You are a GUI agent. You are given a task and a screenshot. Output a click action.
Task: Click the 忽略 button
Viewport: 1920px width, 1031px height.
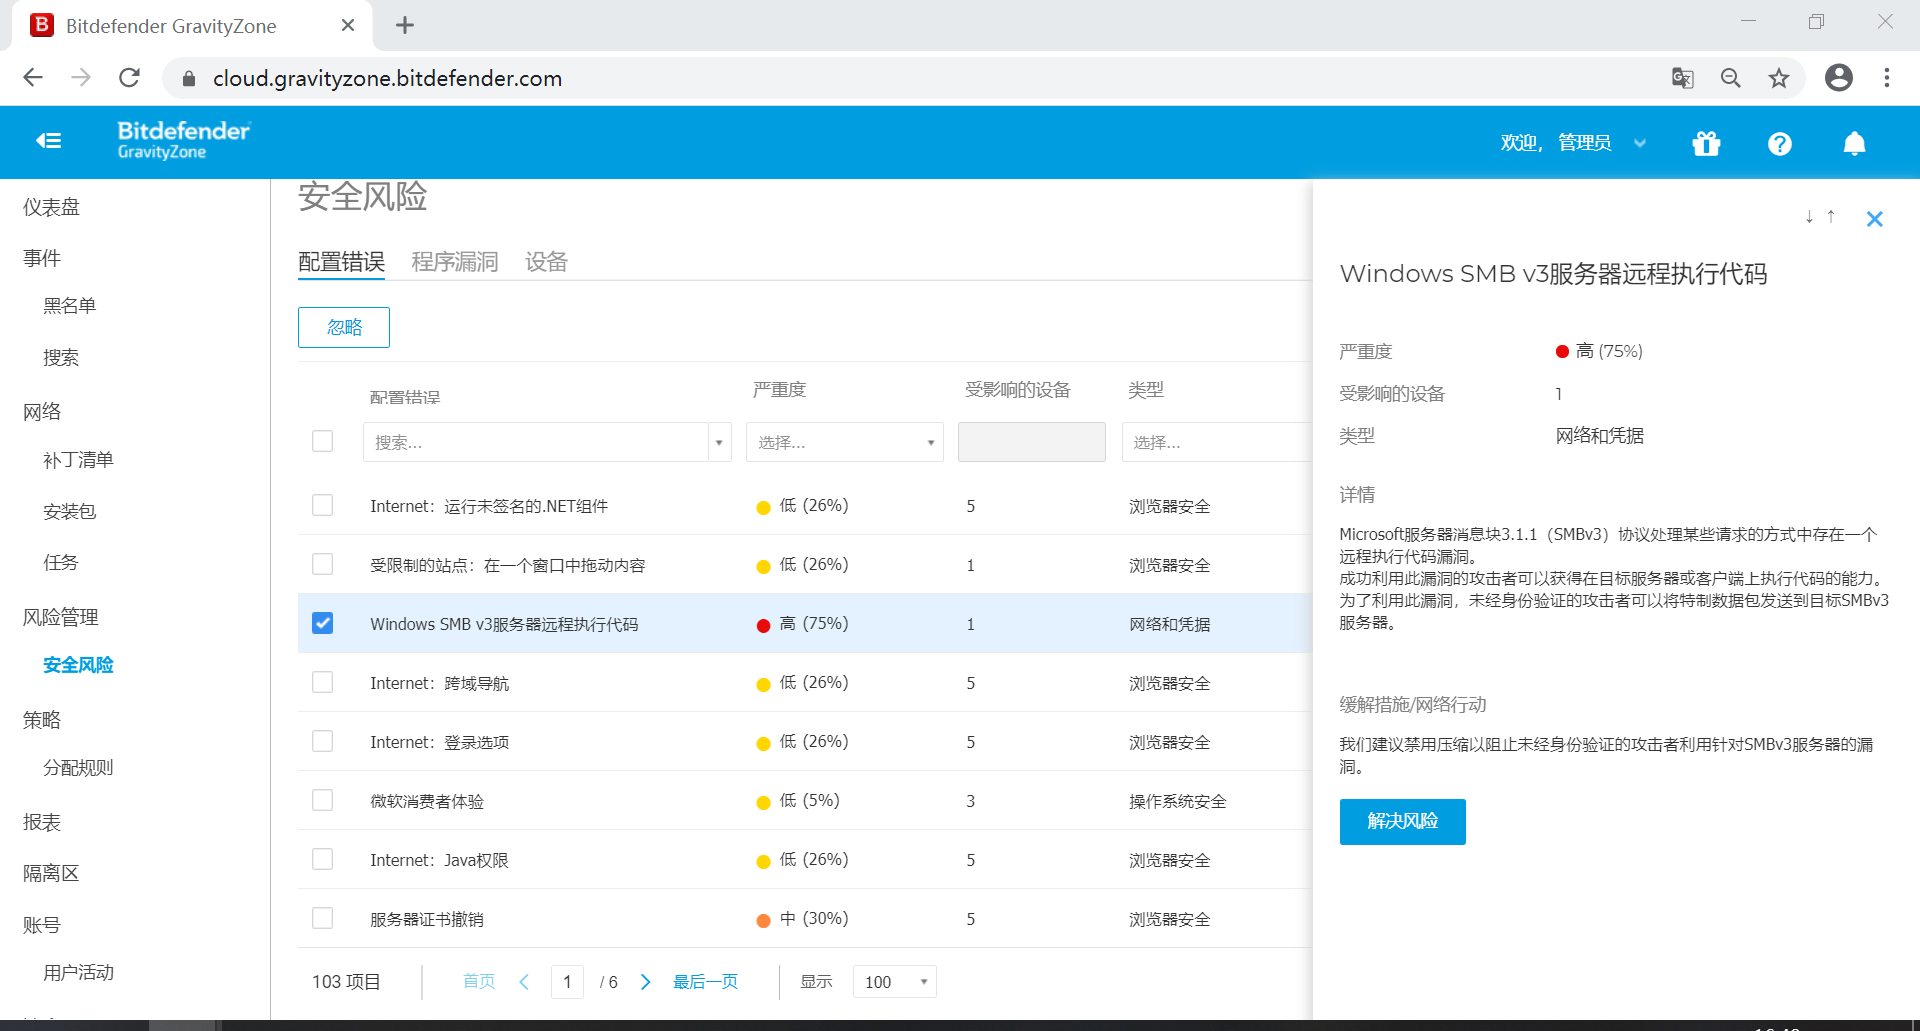pos(344,327)
